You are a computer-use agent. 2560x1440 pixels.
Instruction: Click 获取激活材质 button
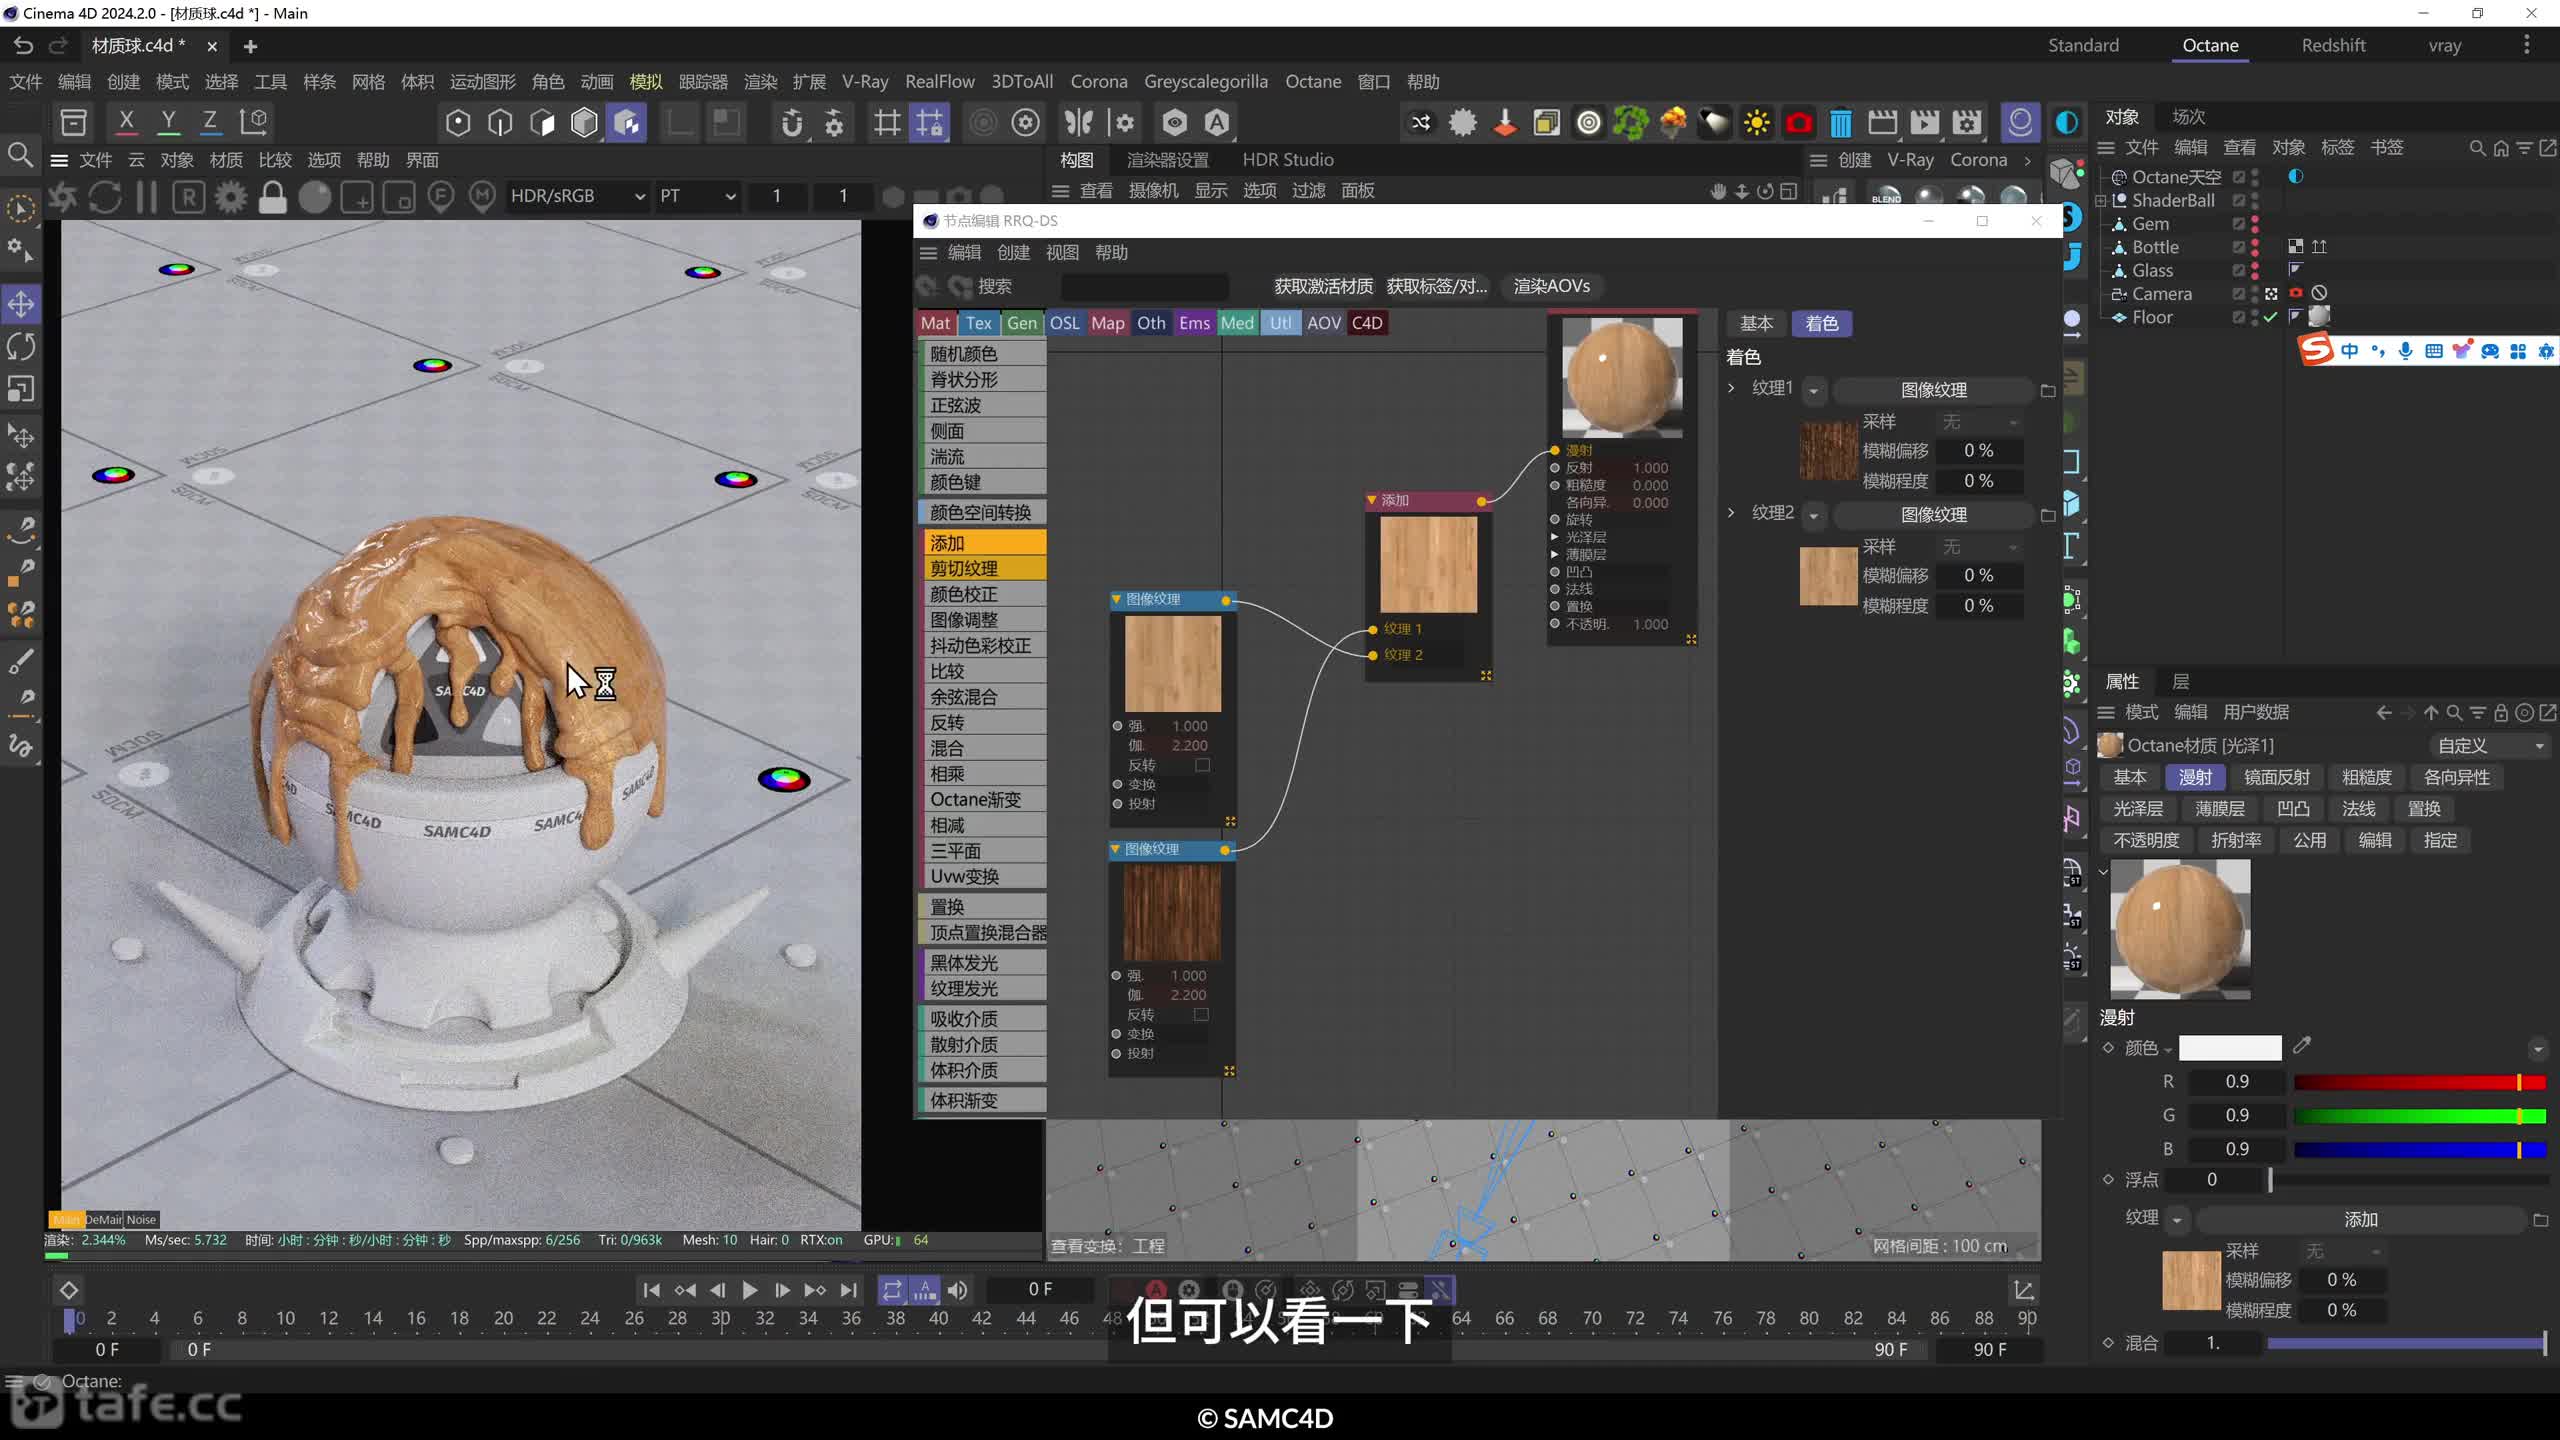pyautogui.click(x=1323, y=286)
